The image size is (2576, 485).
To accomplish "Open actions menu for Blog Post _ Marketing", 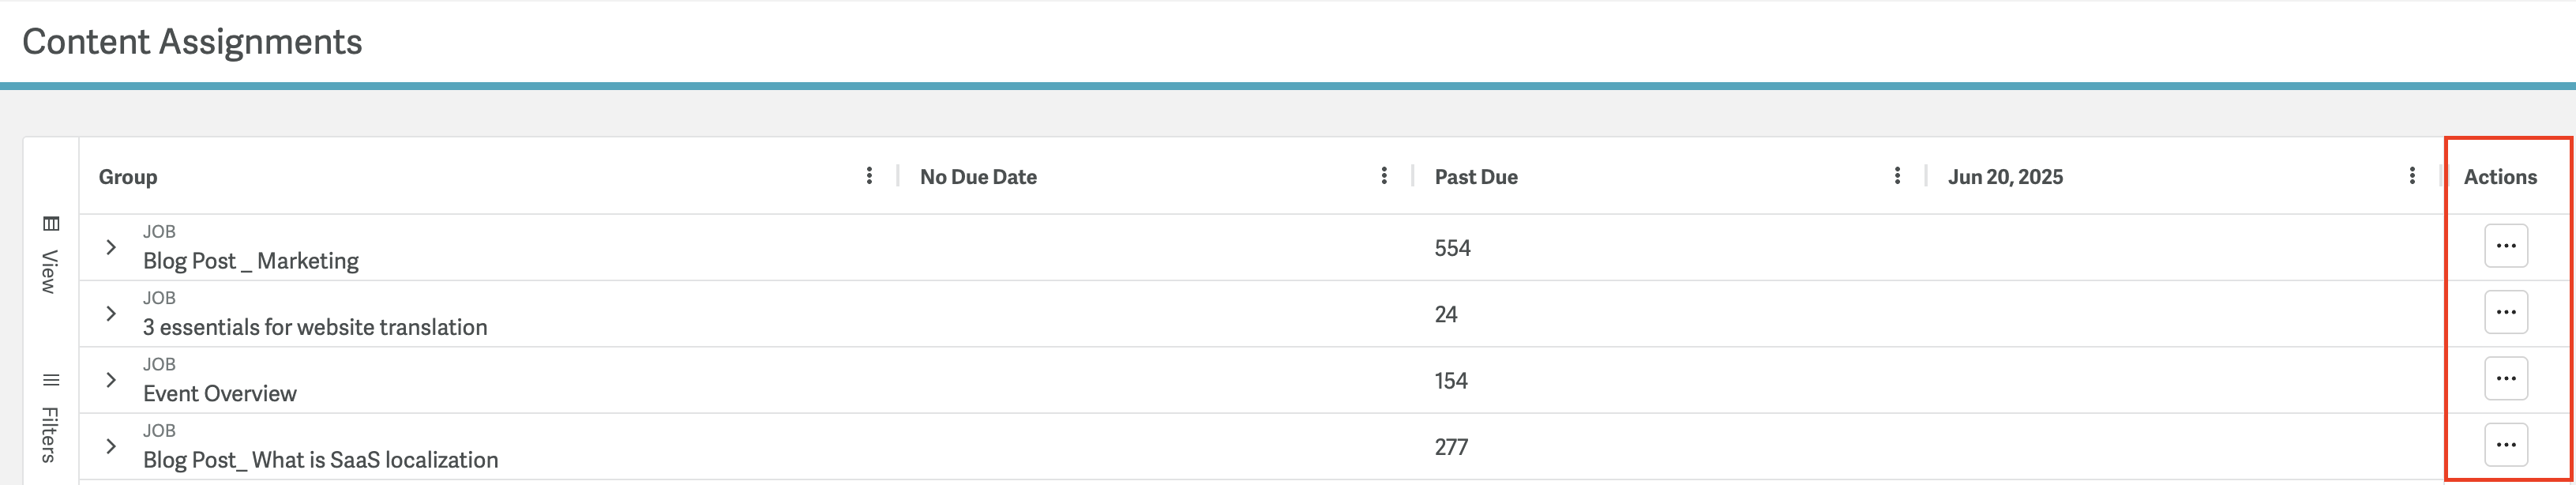I will (2506, 246).
